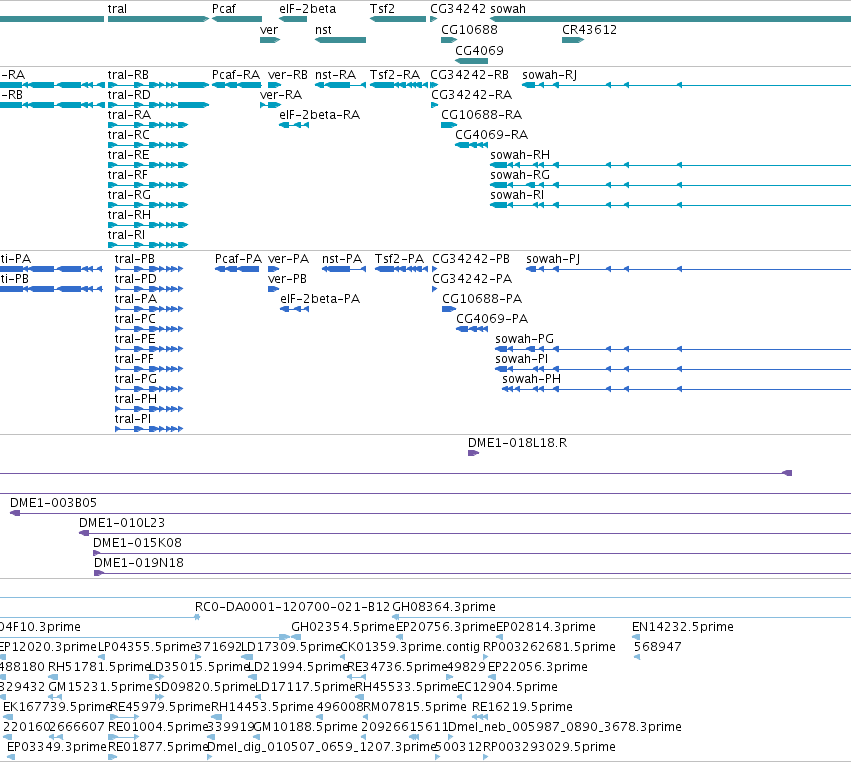
Task: Select the nst-RA transcript
Action: coord(340,85)
